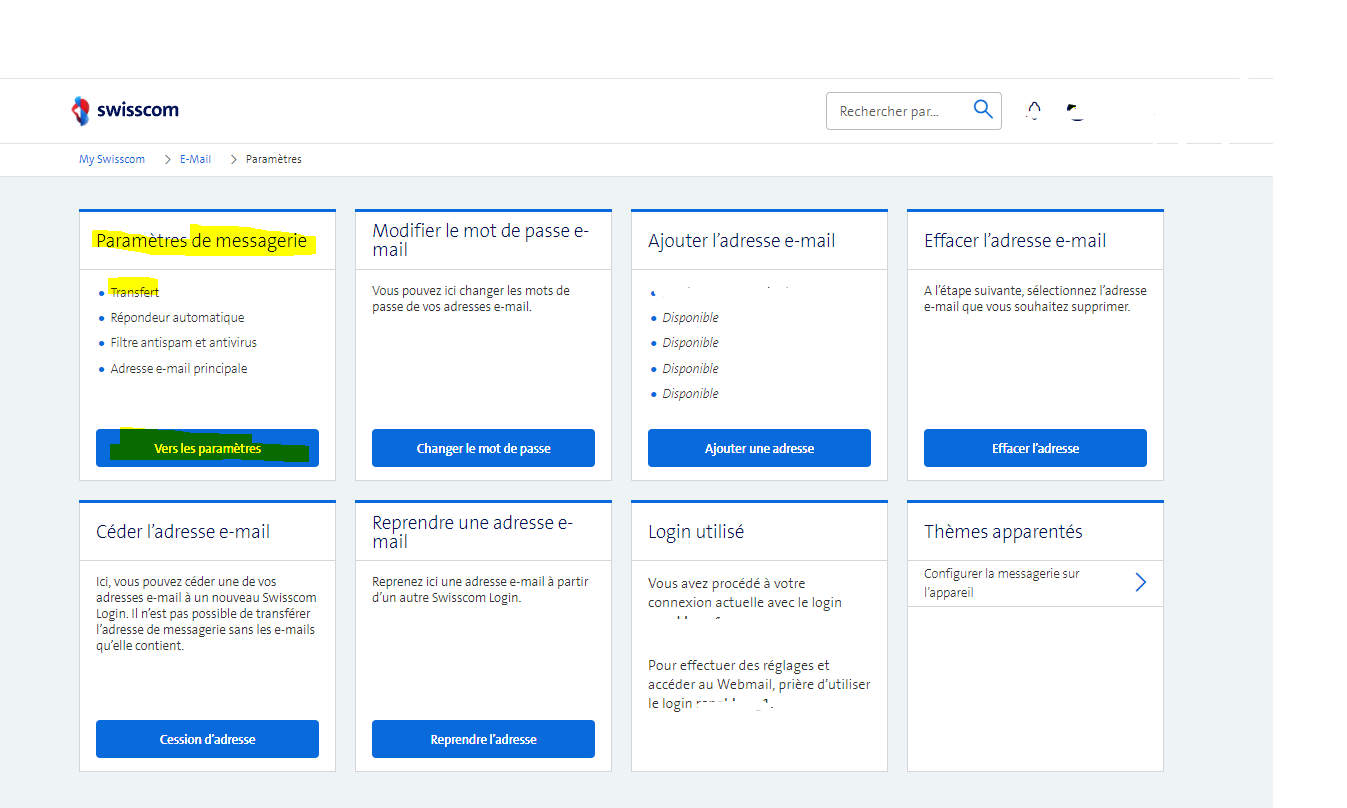The width and height of the screenshot is (1347, 808).
Task: Open the notifications bell
Action: pos(1034,111)
